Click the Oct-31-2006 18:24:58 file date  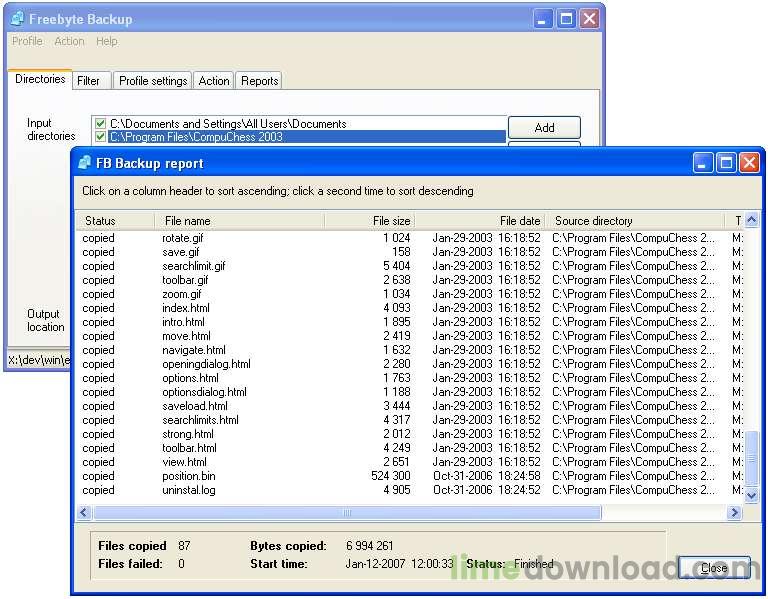click(487, 476)
